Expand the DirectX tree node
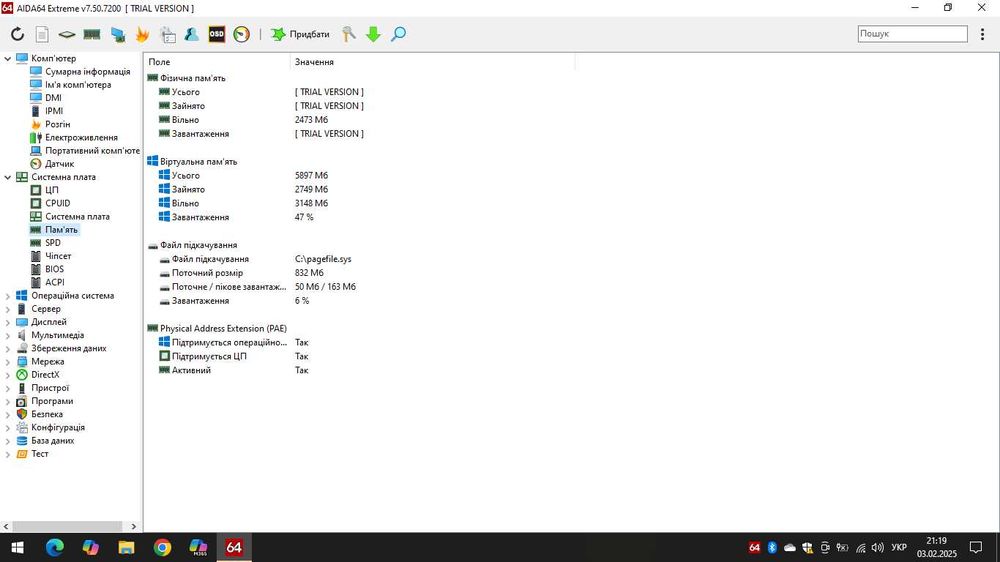The height and width of the screenshot is (562, 1000). 8,375
